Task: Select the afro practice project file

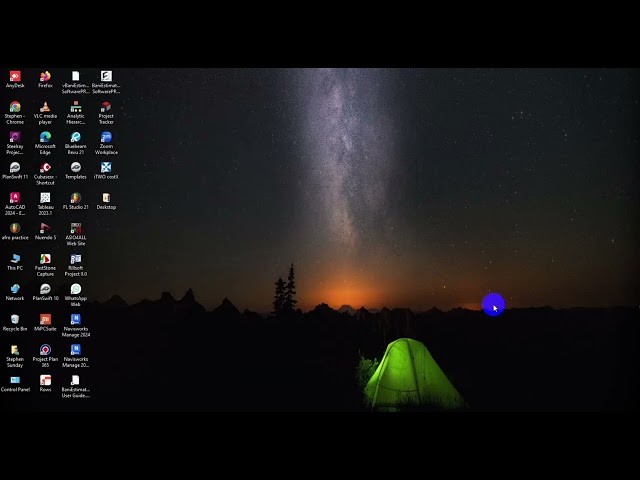Action: coord(15,229)
